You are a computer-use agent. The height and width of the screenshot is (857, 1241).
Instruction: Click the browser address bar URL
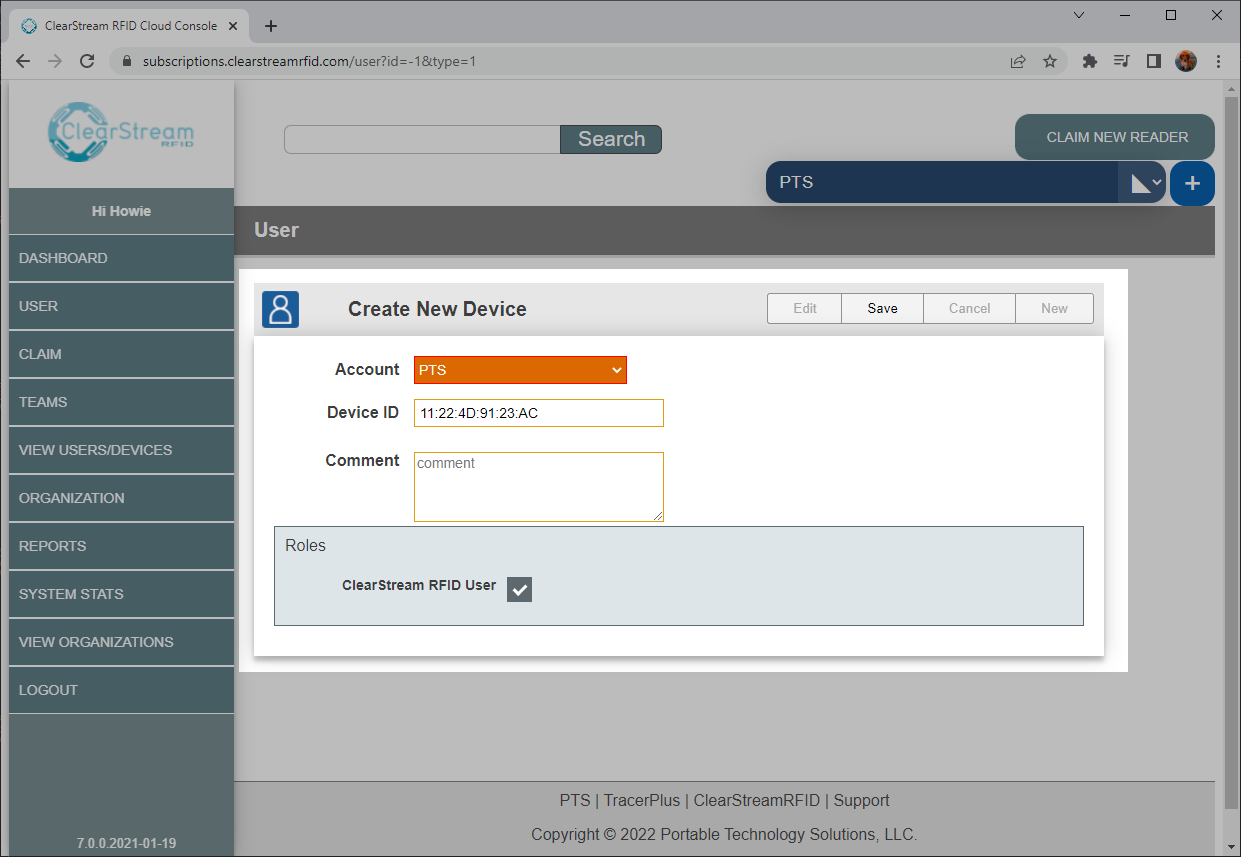[309, 61]
